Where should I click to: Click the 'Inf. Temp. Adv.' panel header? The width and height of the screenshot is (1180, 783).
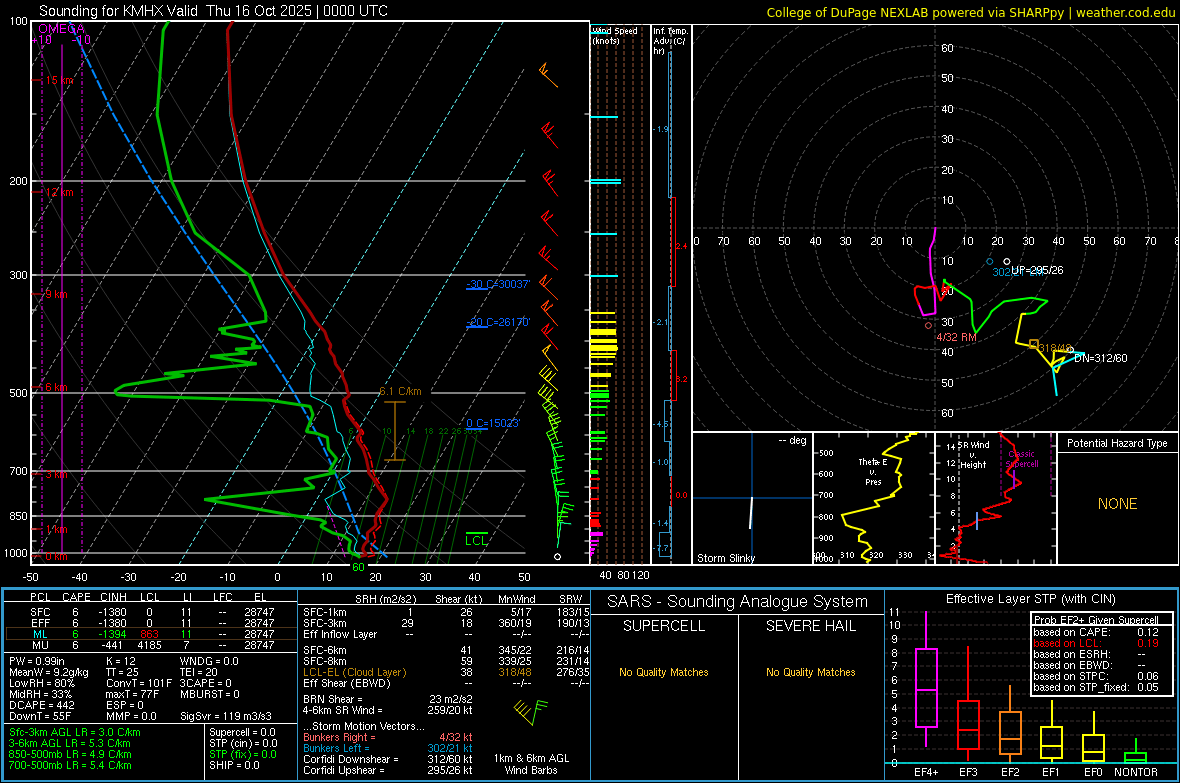(670, 41)
